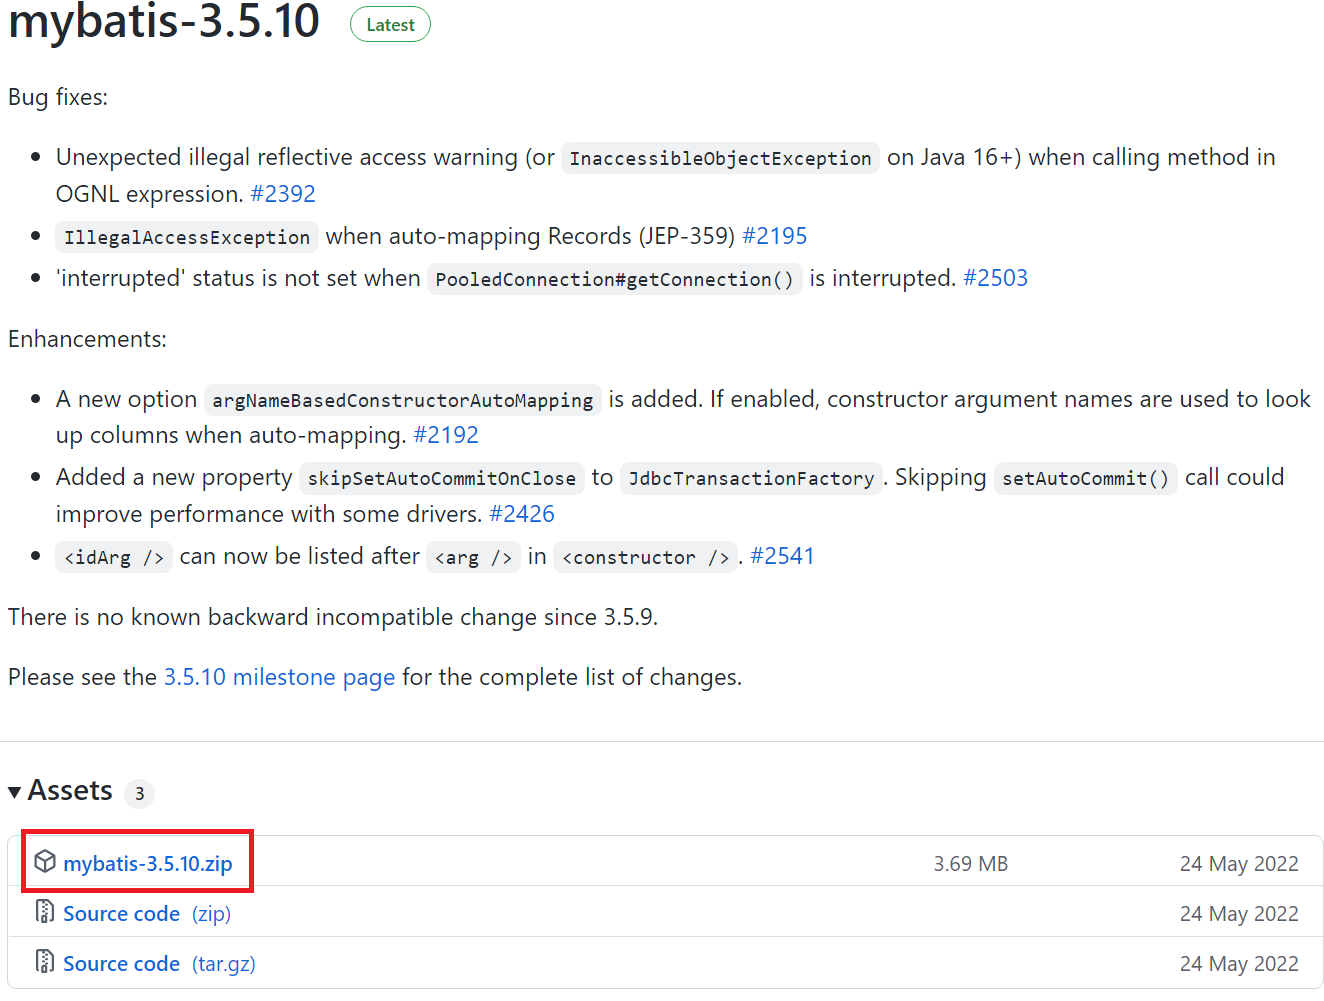Click the Assets count badge showing 3
Viewport: 1324px width, 1001px height.
click(x=139, y=794)
